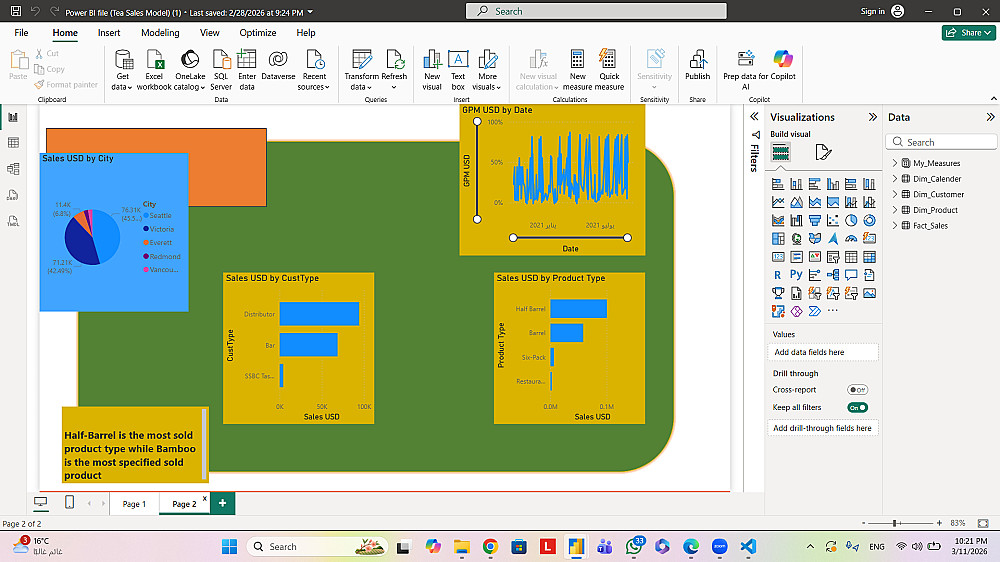Open the Format visual pane icon

[823, 152]
